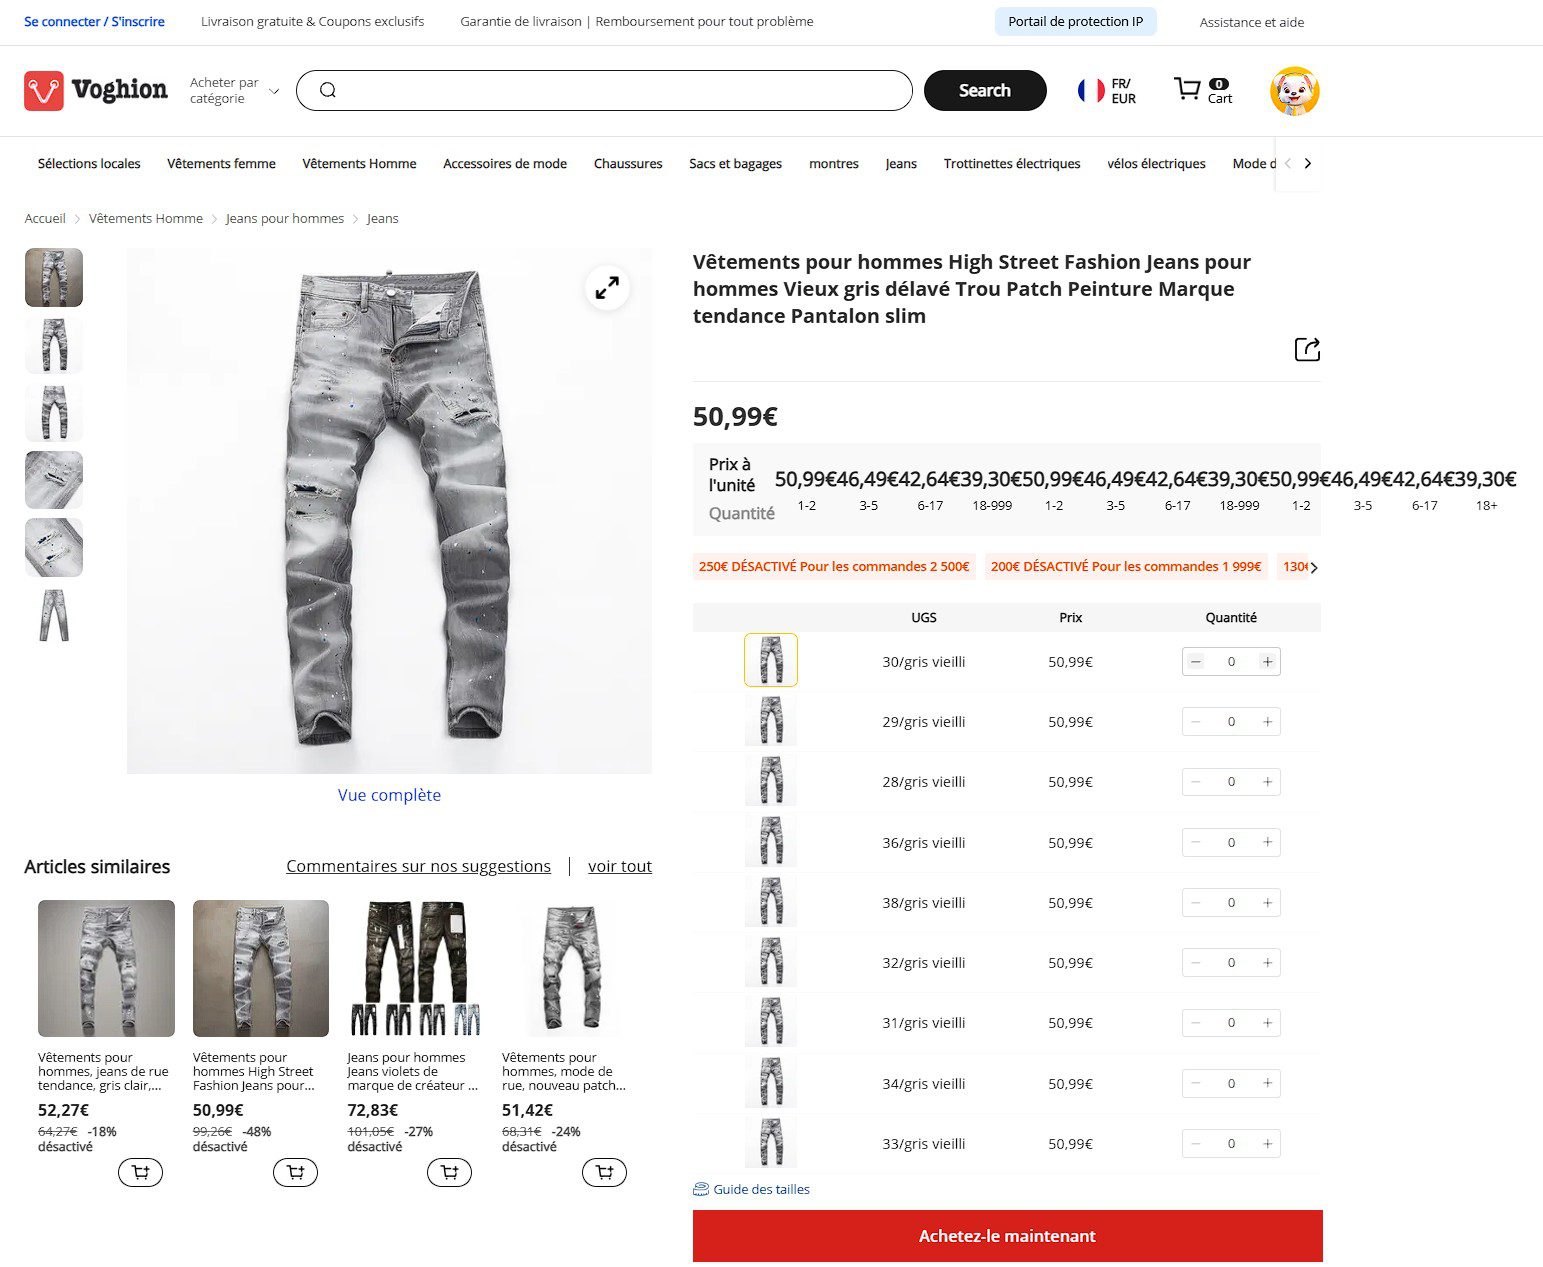Click the mascot avatar icon
The image size is (1543, 1267).
point(1295,91)
